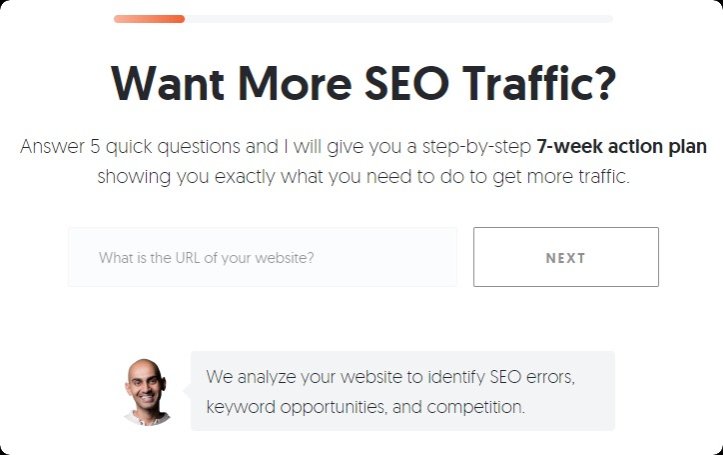Click "keyword opportunities, and competition" text line
Screen dimensions: 723x455
tap(365, 408)
